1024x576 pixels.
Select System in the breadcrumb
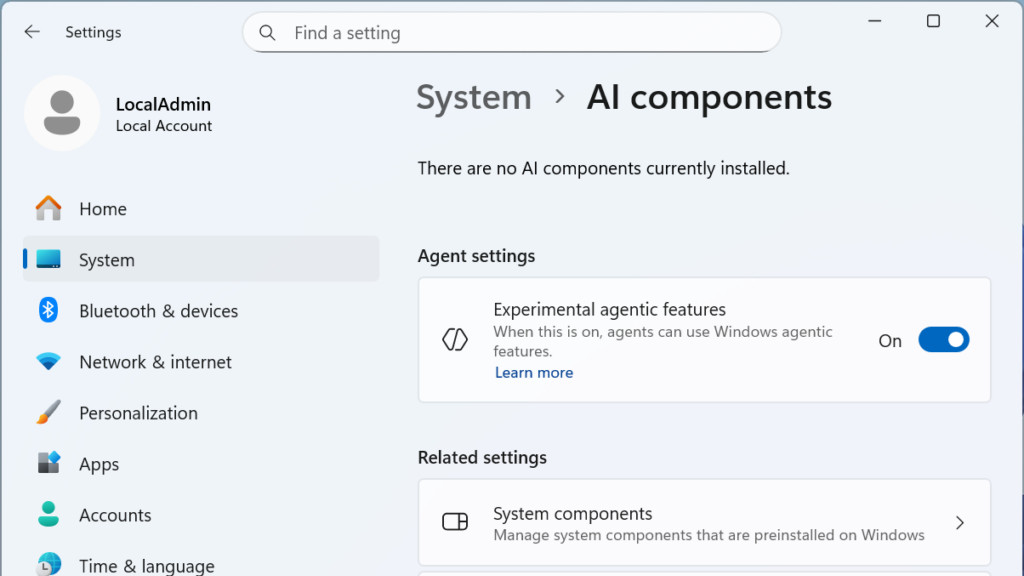click(473, 97)
